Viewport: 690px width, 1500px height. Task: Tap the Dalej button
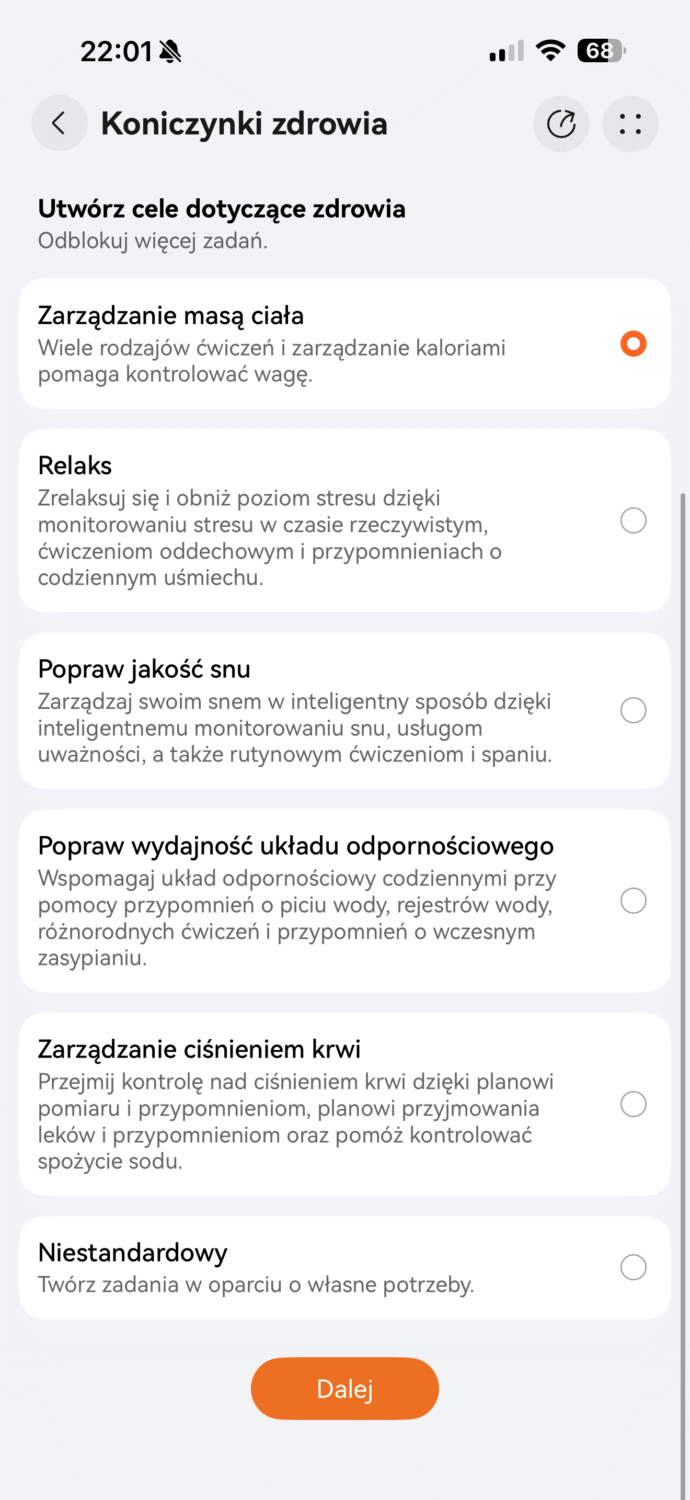point(345,1389)
